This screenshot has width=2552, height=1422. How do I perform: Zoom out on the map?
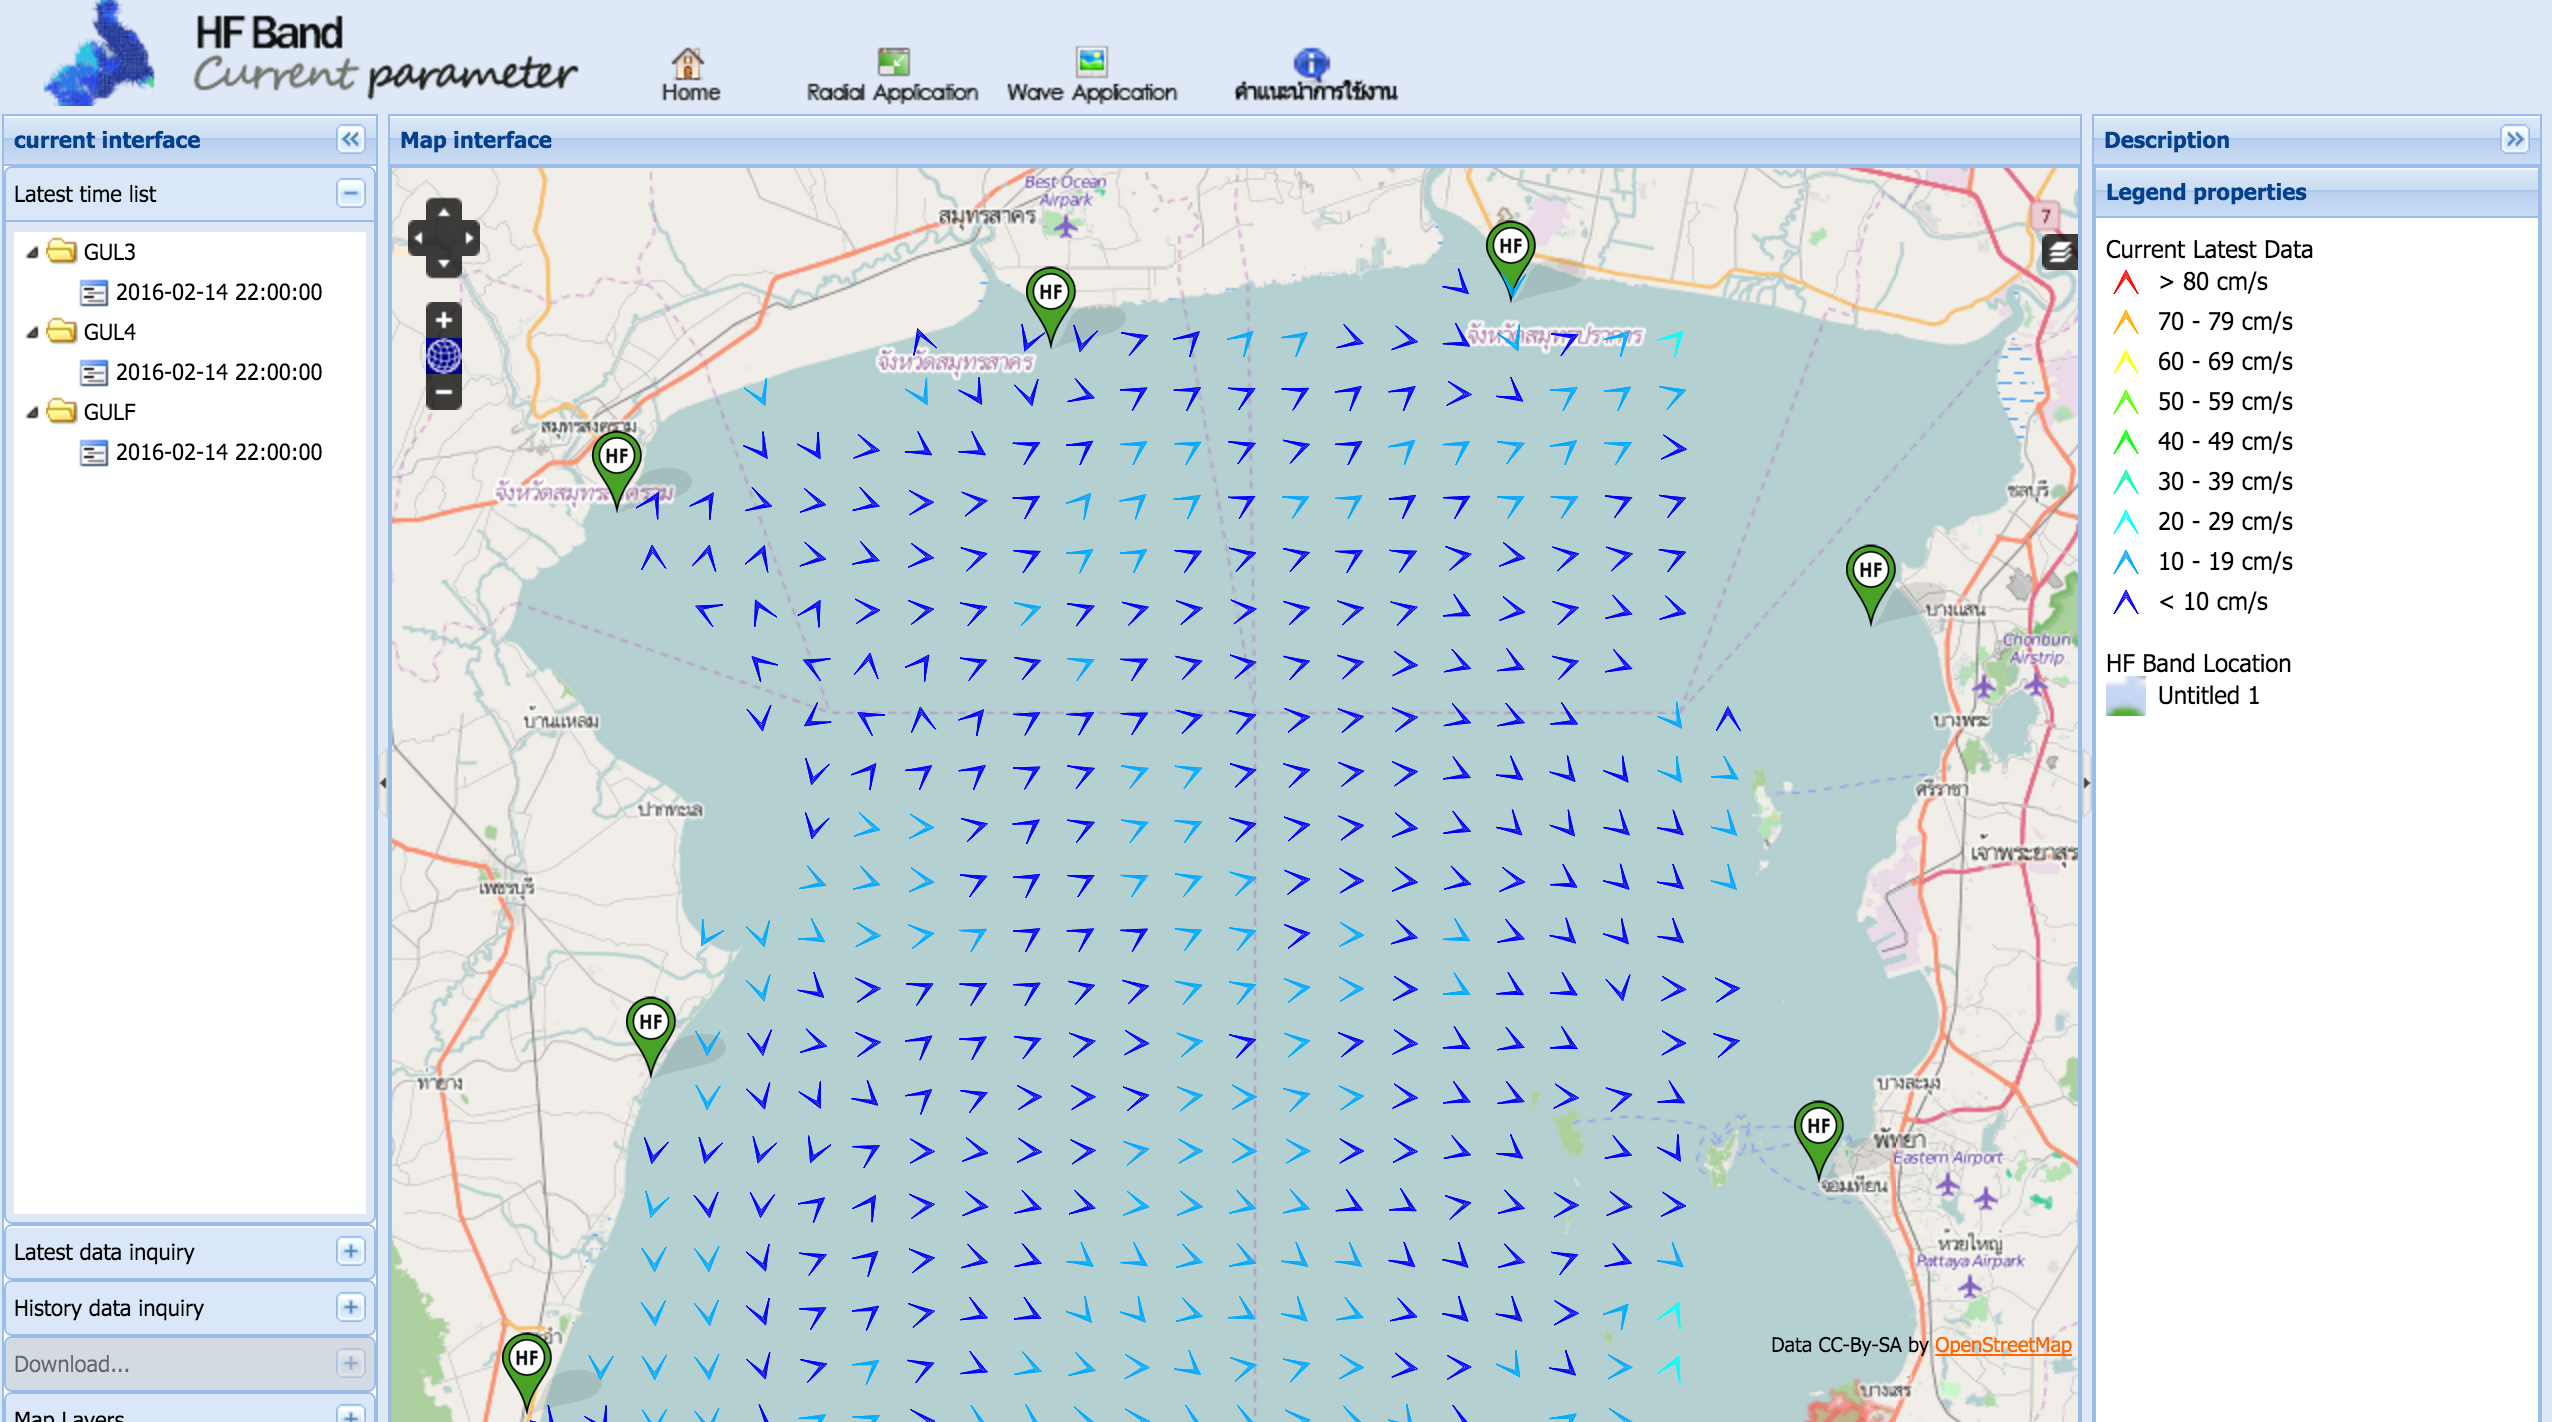click(444, 392)
